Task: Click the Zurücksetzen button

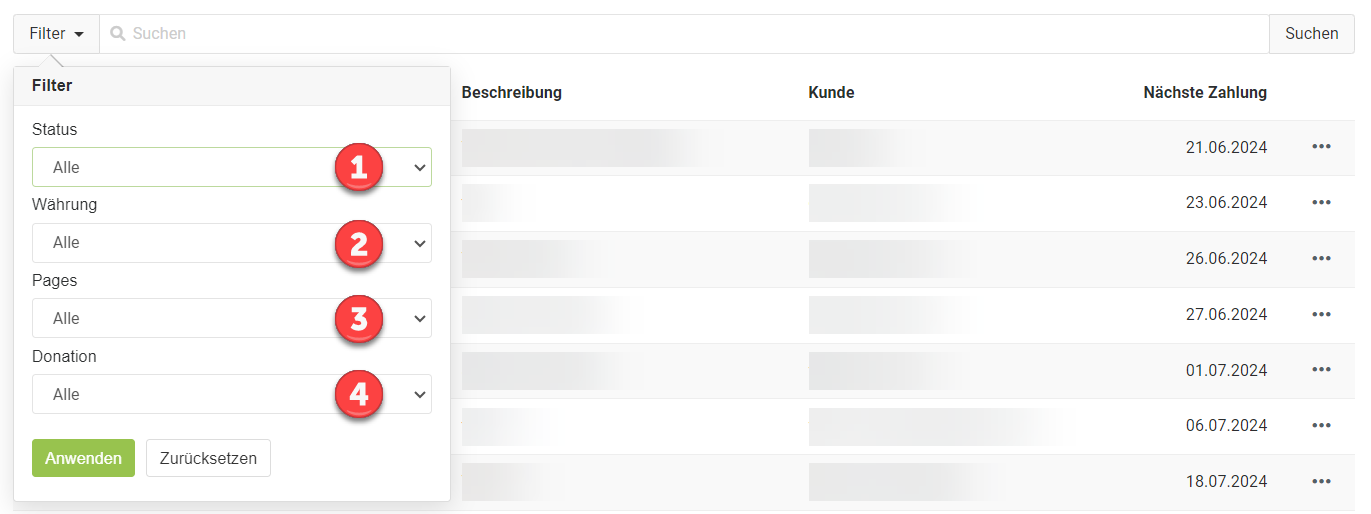Action: (208, 458)
